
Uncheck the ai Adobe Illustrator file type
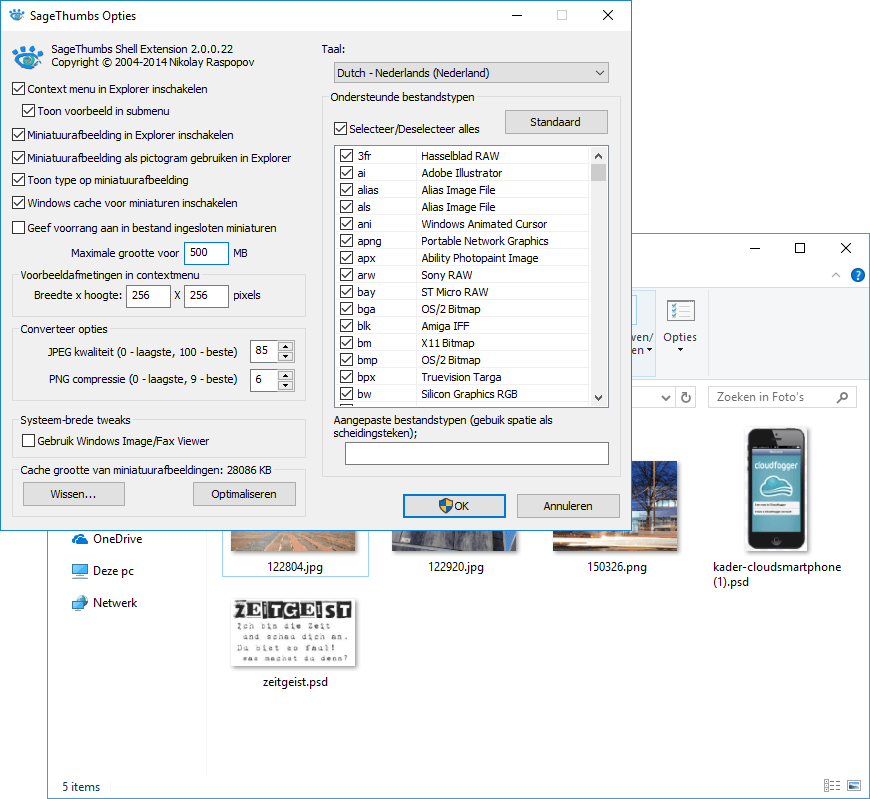click(347, 173)
